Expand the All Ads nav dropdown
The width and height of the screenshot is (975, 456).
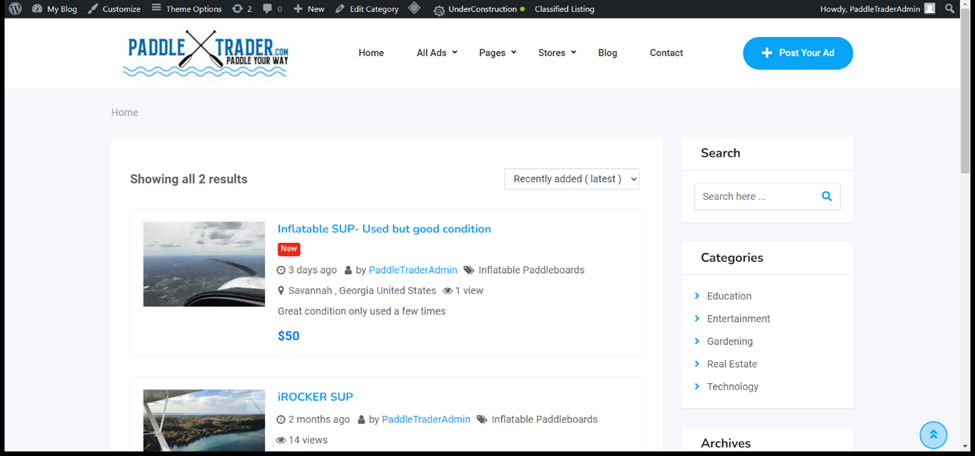pyautogui.click(x=437, y=53)
